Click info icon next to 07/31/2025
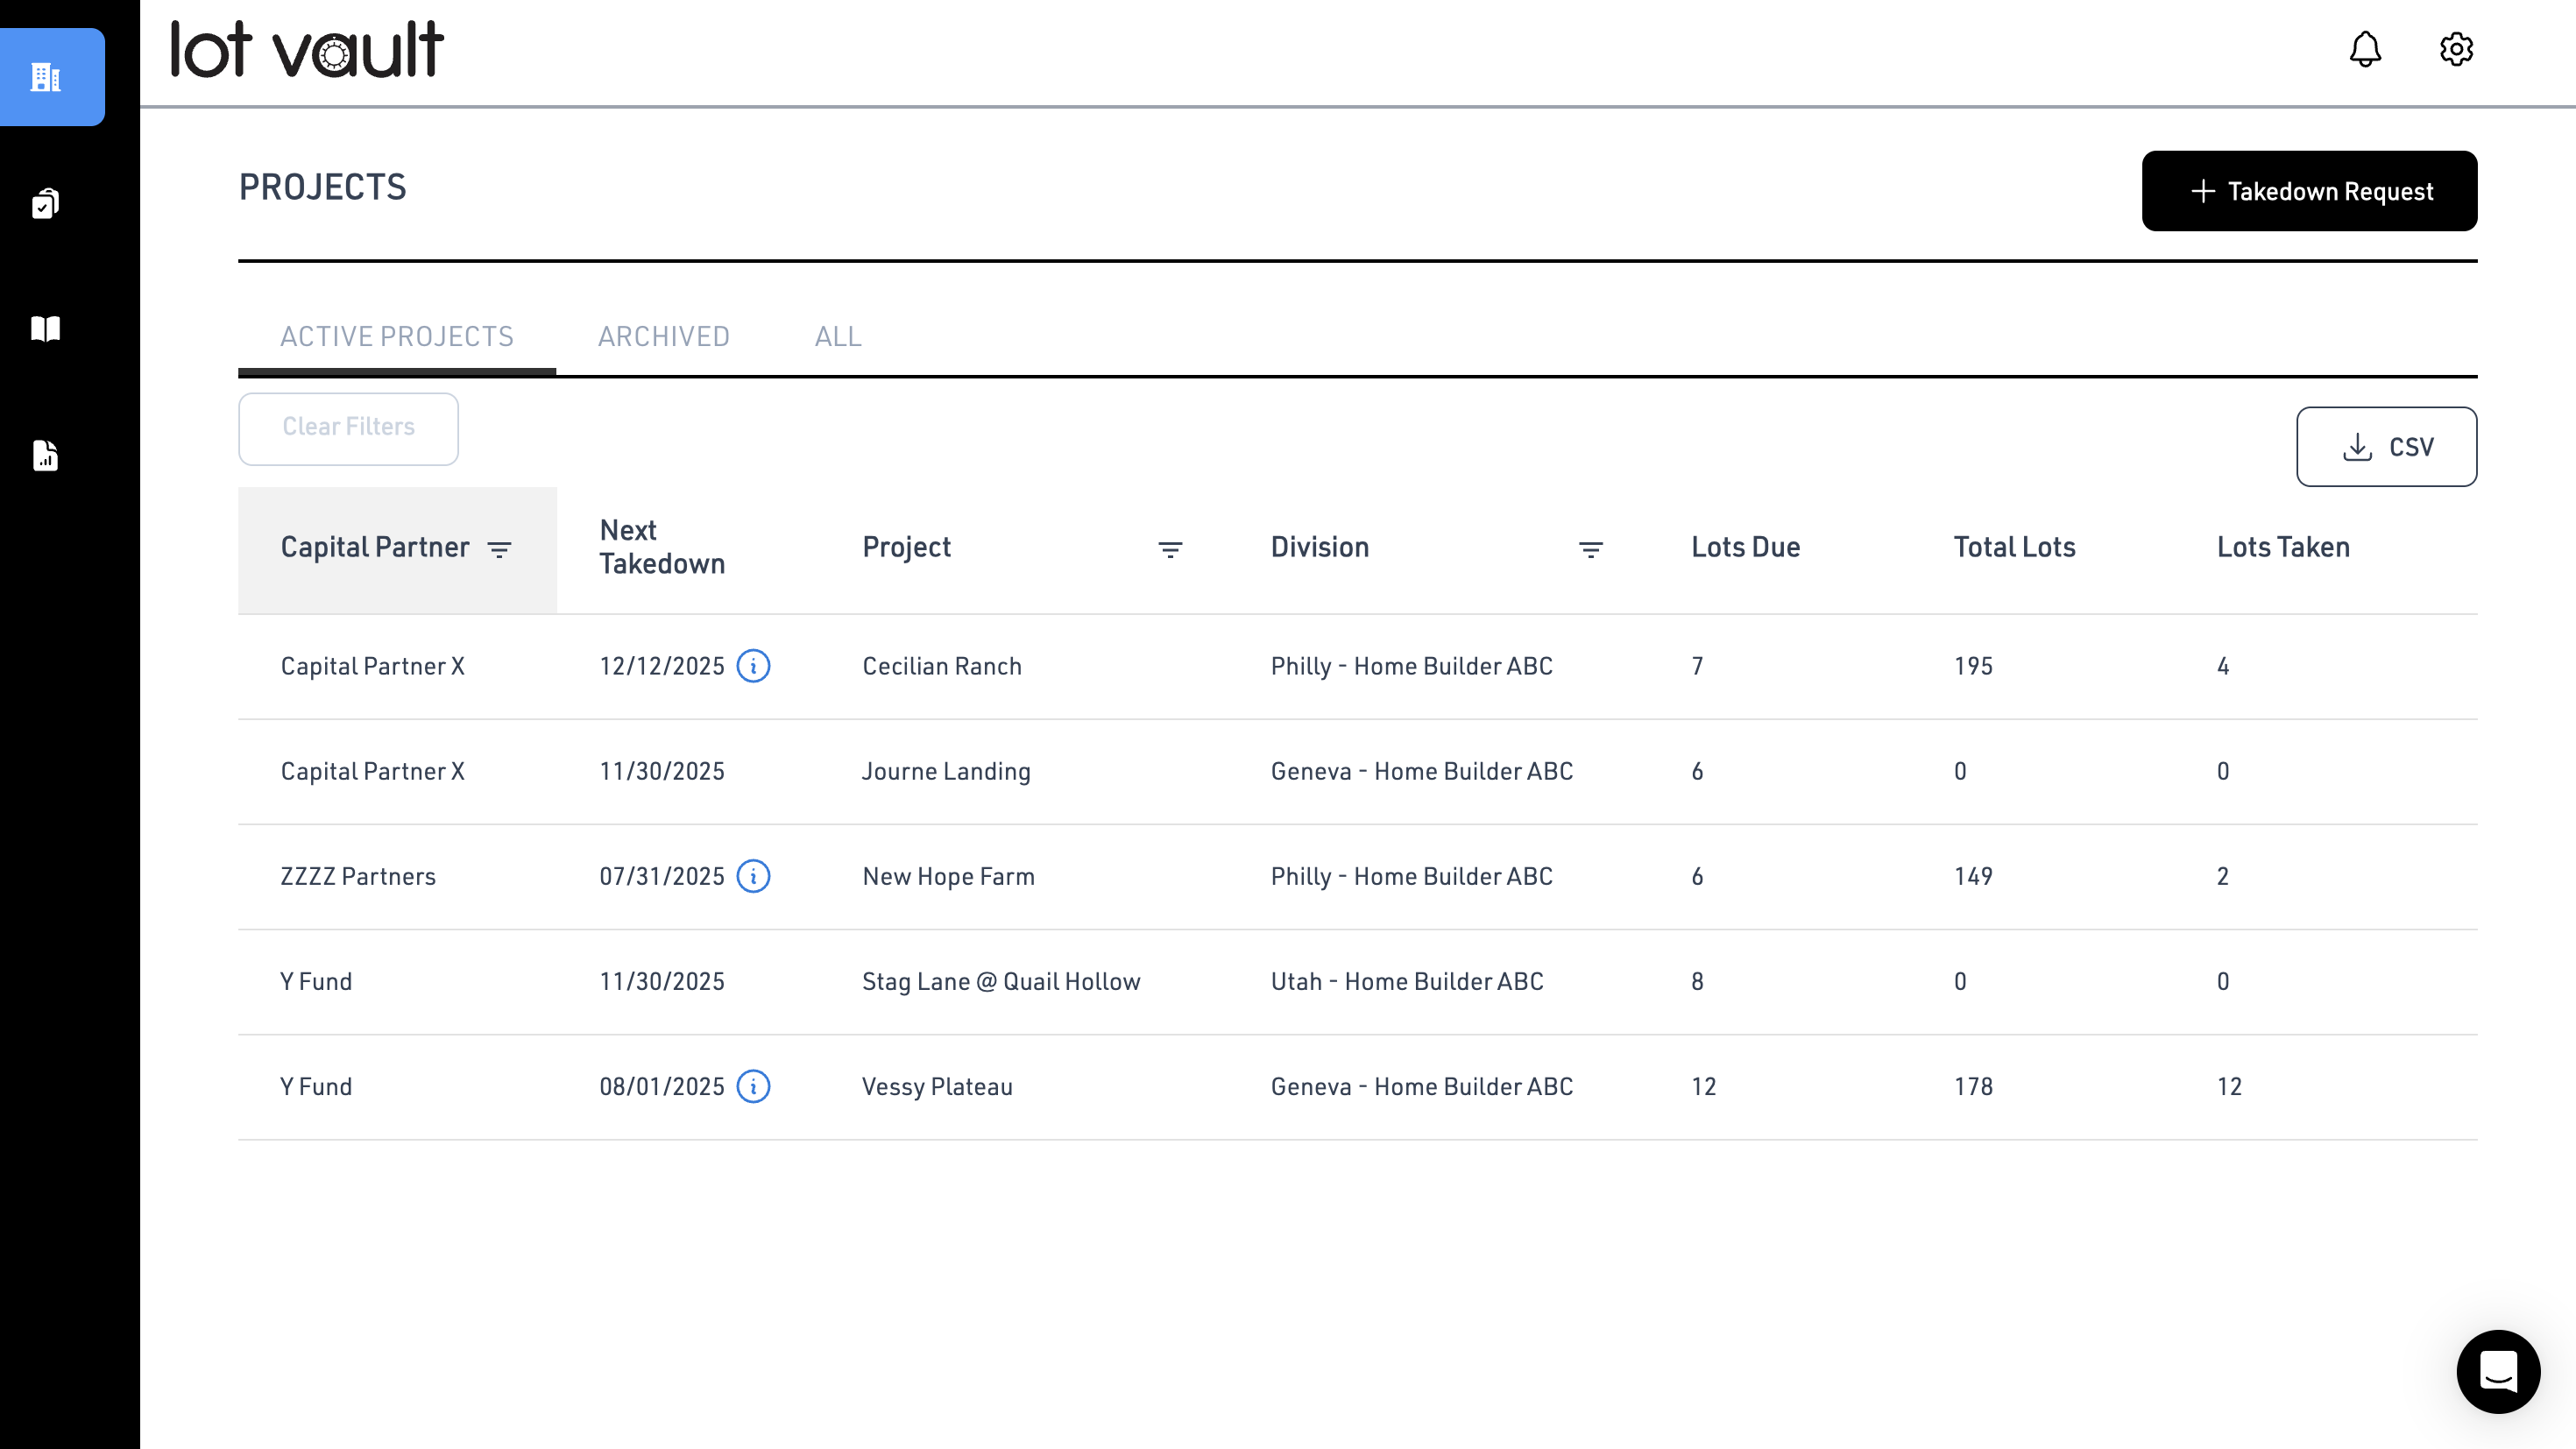 [x=753, y=876]
